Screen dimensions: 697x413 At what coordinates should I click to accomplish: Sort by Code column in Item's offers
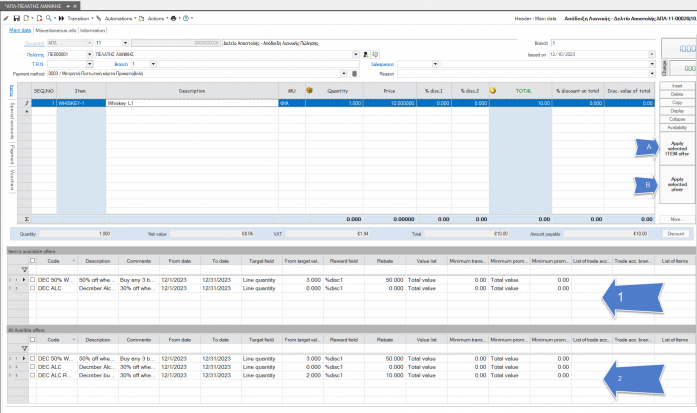[x=53, y=261]
